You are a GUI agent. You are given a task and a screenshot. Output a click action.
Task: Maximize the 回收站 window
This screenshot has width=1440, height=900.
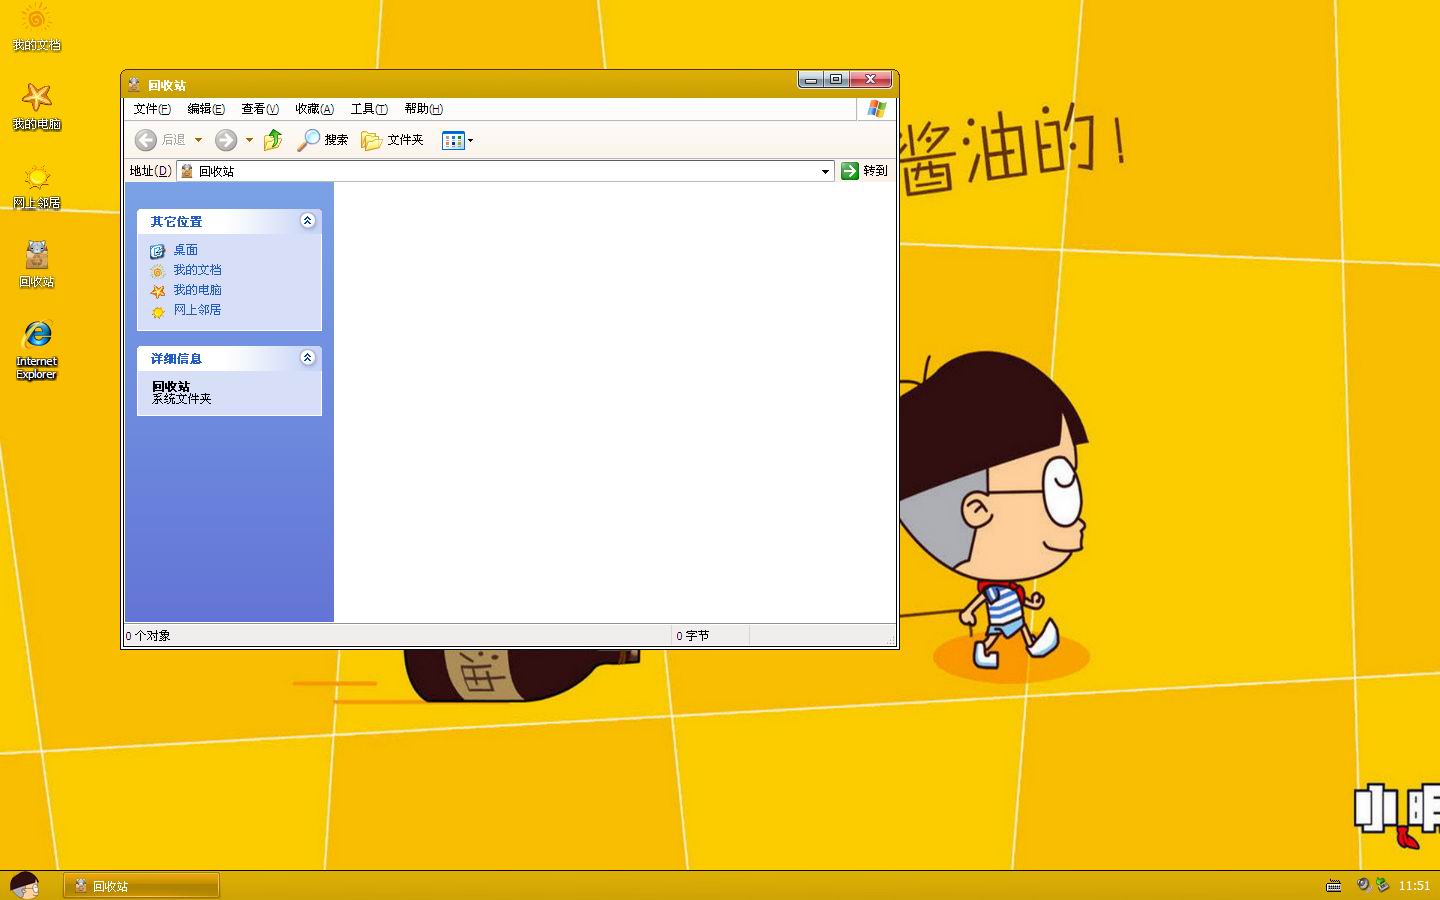tap(836, 80)
